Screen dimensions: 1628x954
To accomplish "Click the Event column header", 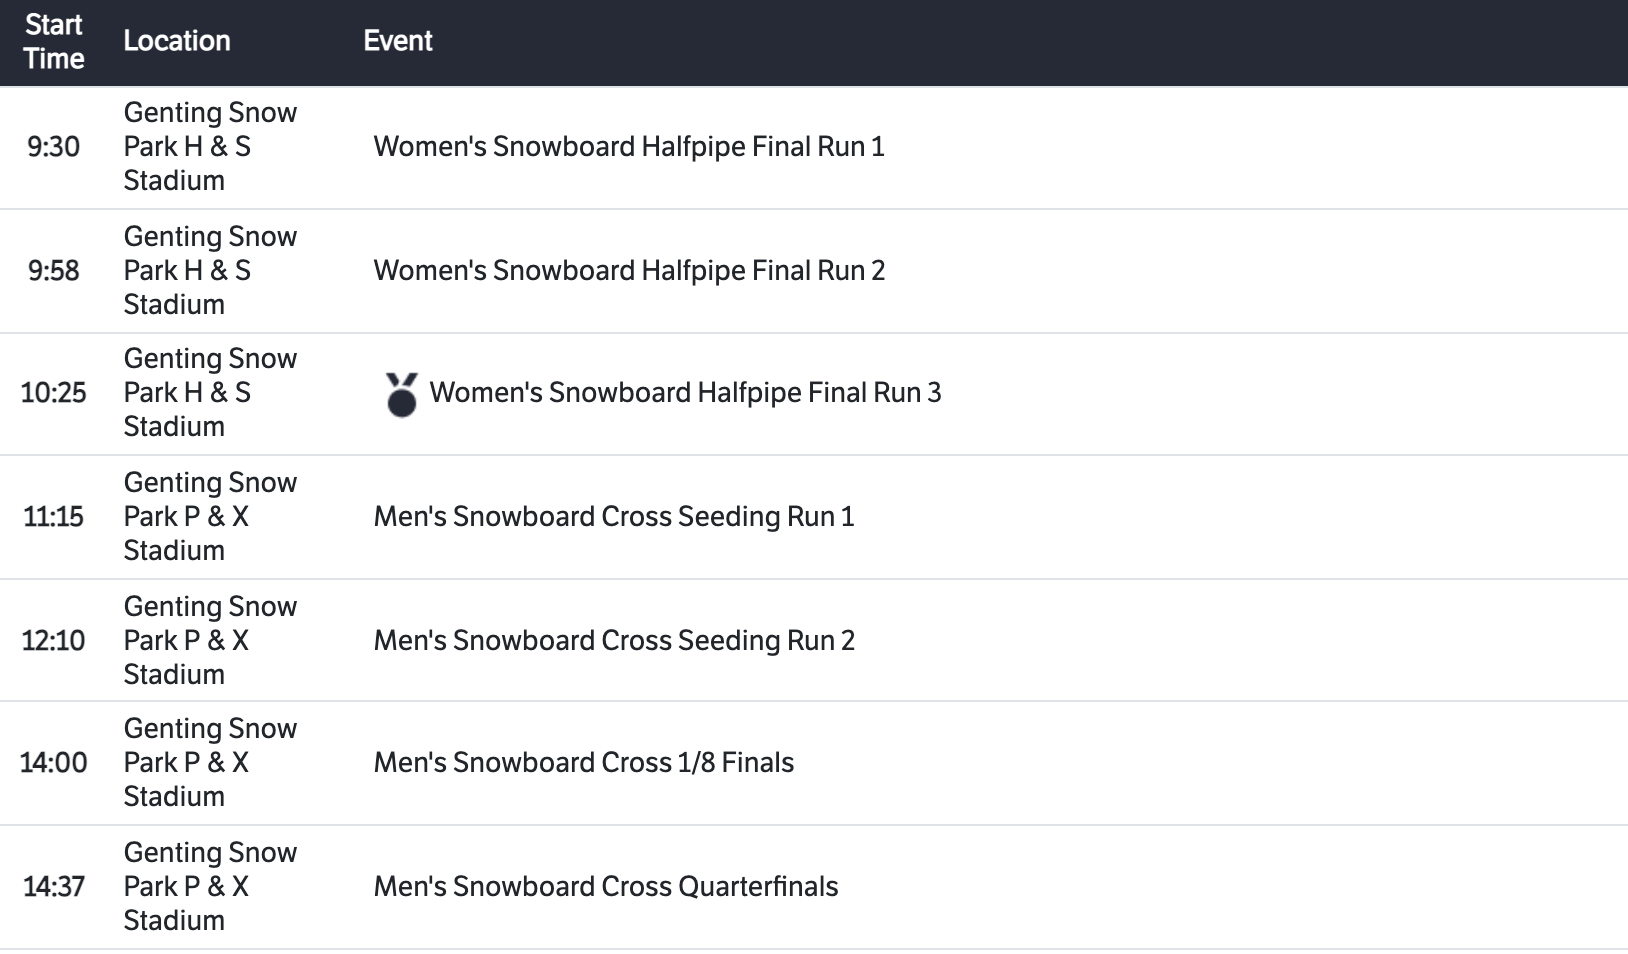I will (397, 41).
